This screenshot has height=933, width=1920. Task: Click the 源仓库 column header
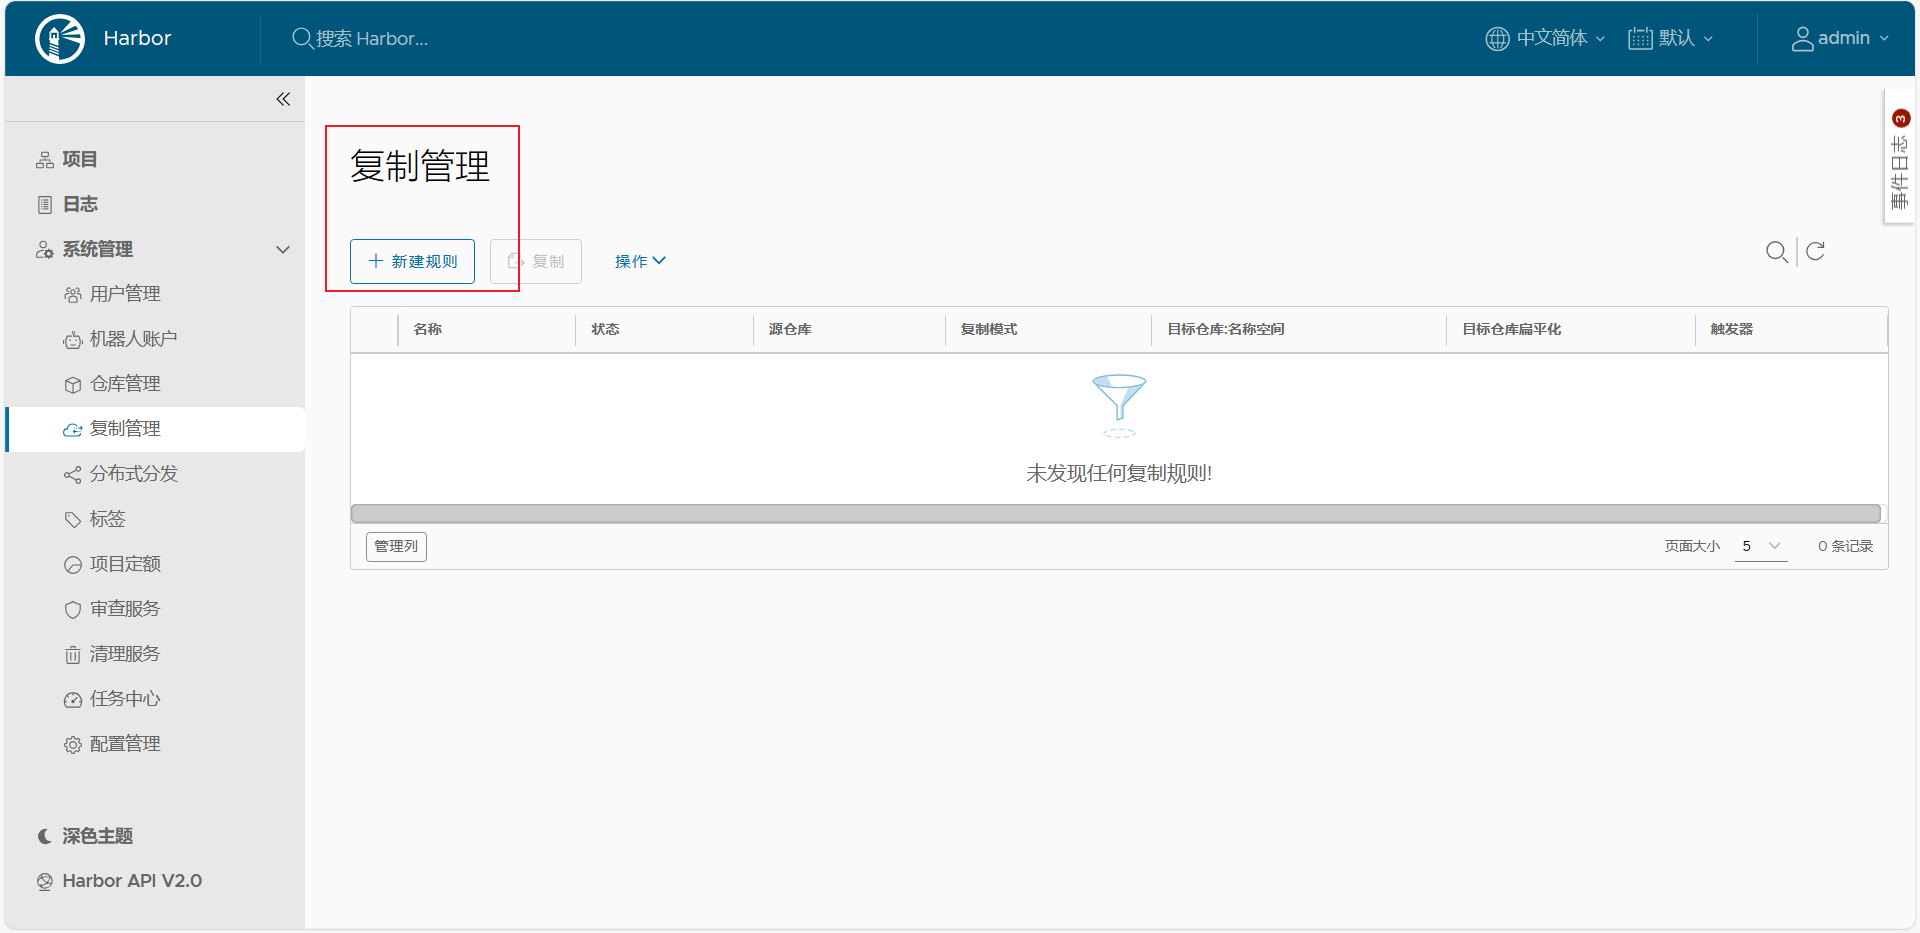[x=790, y=329]
